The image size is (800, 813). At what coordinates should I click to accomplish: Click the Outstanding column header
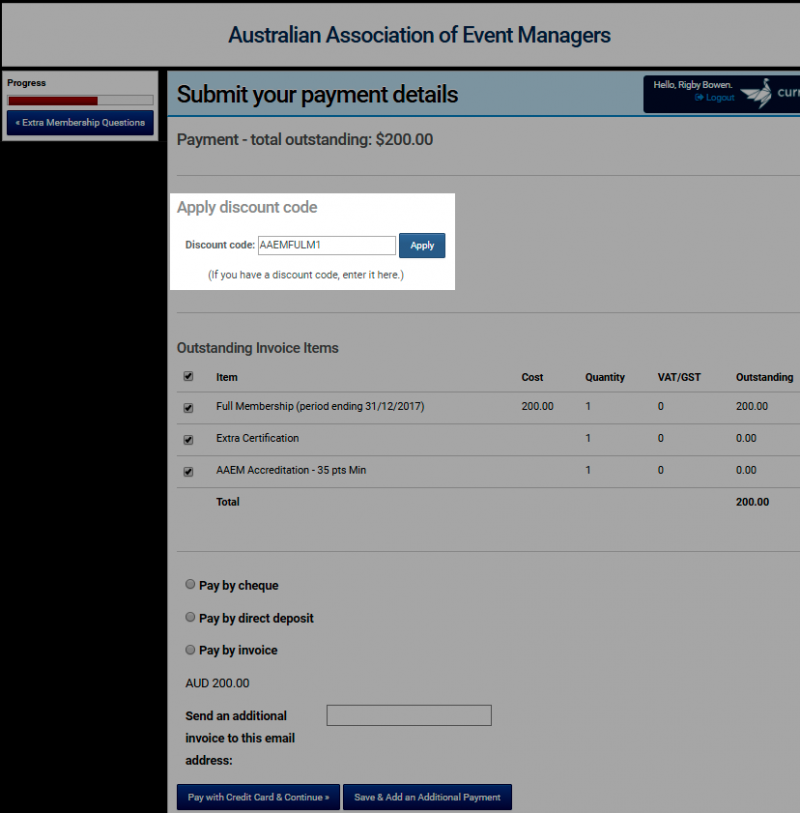click(x=764, y=377)
